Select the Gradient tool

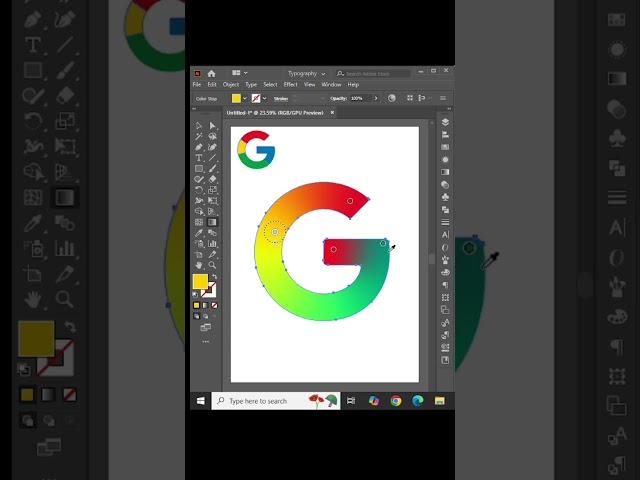point(212,222)
